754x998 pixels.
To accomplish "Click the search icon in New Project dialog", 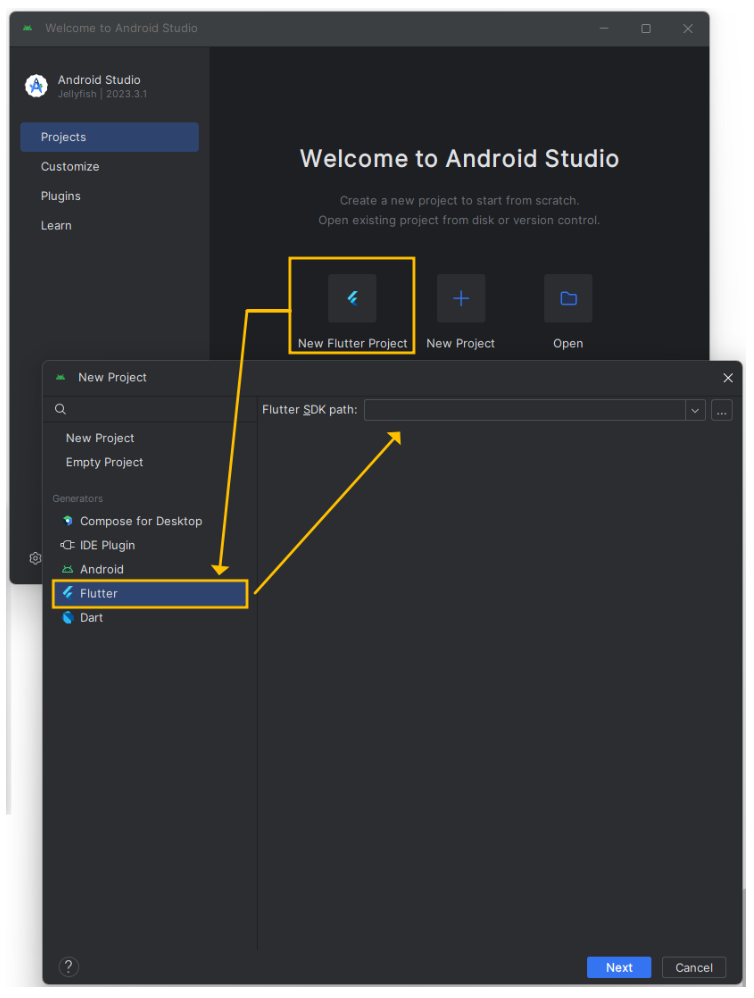I will [60, 409].
